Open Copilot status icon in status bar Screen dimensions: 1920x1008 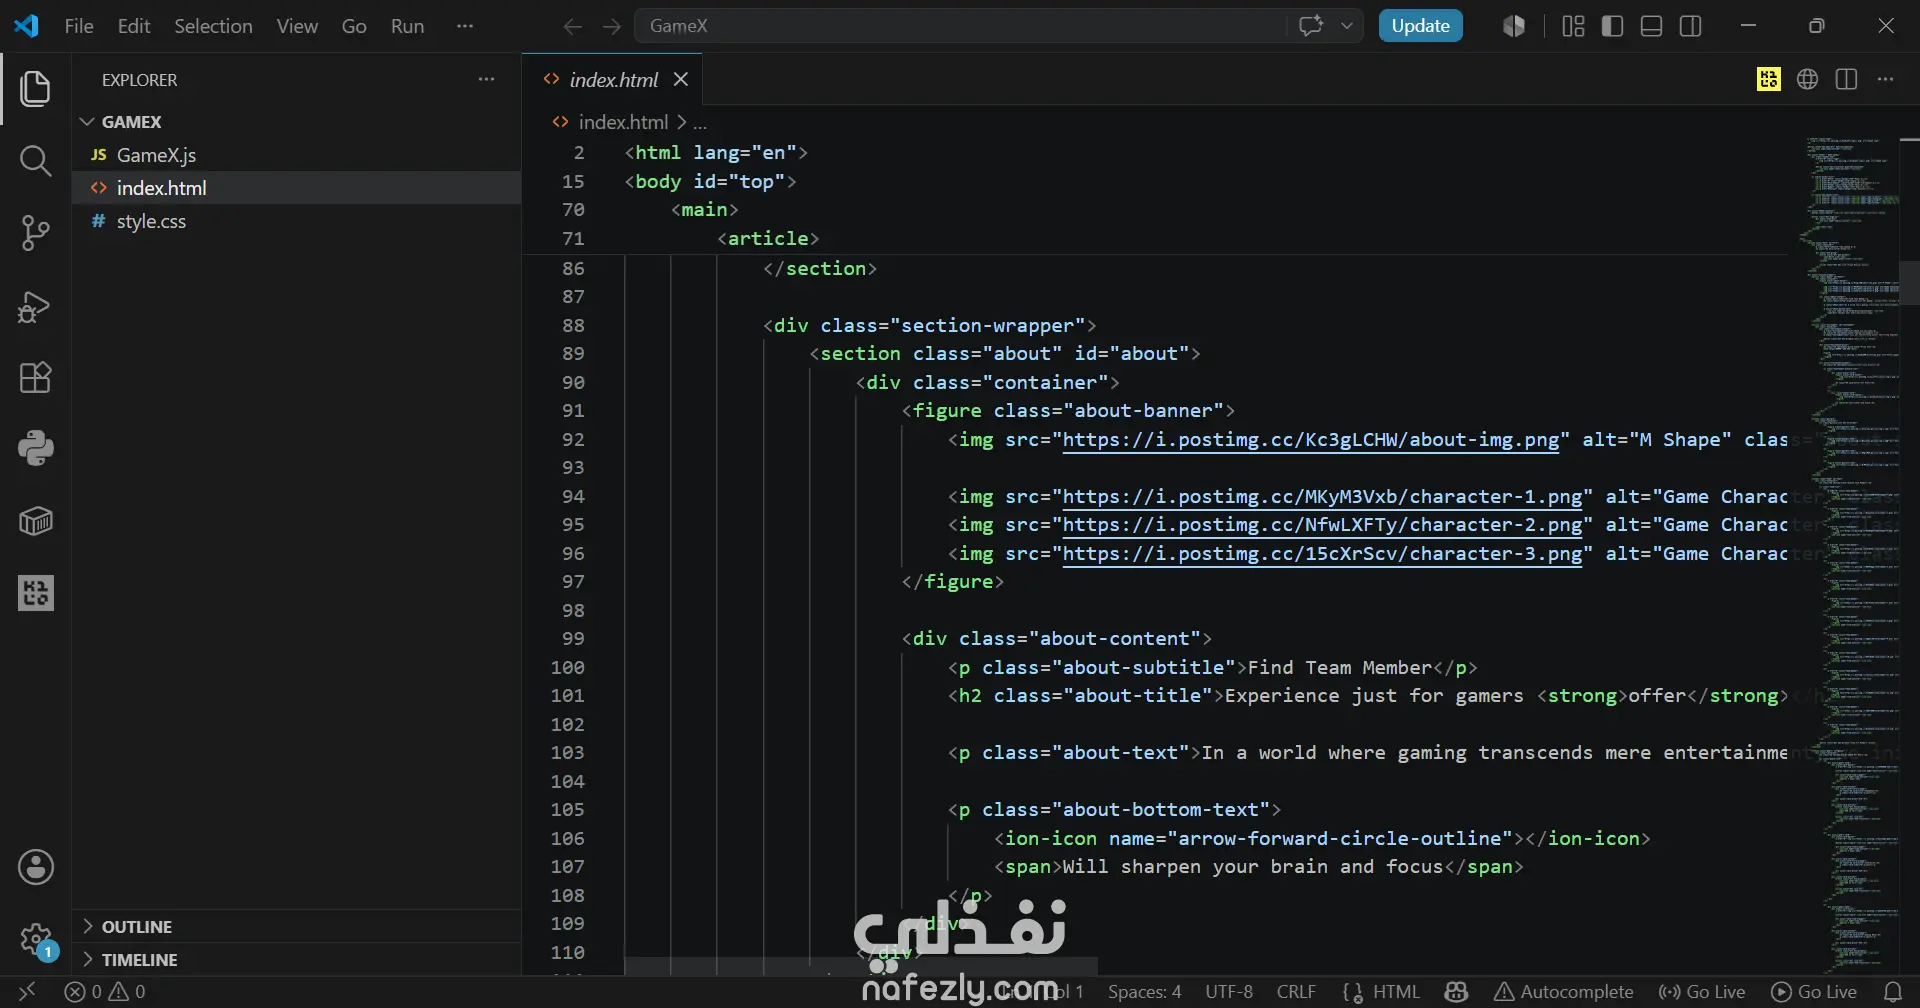pyautogui.click(x=1456, y=991)
